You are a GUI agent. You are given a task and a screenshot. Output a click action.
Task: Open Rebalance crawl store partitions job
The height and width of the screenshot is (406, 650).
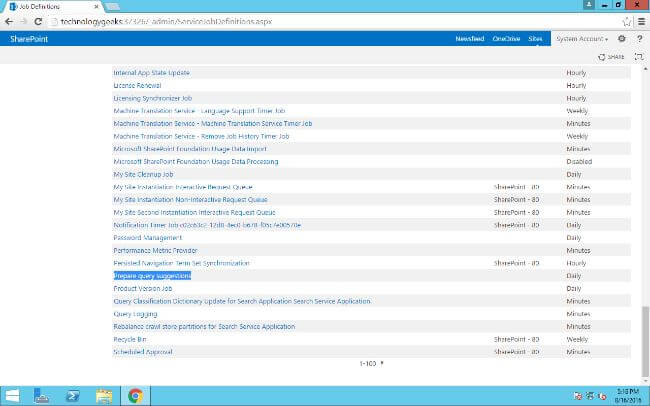pos(204,326)
